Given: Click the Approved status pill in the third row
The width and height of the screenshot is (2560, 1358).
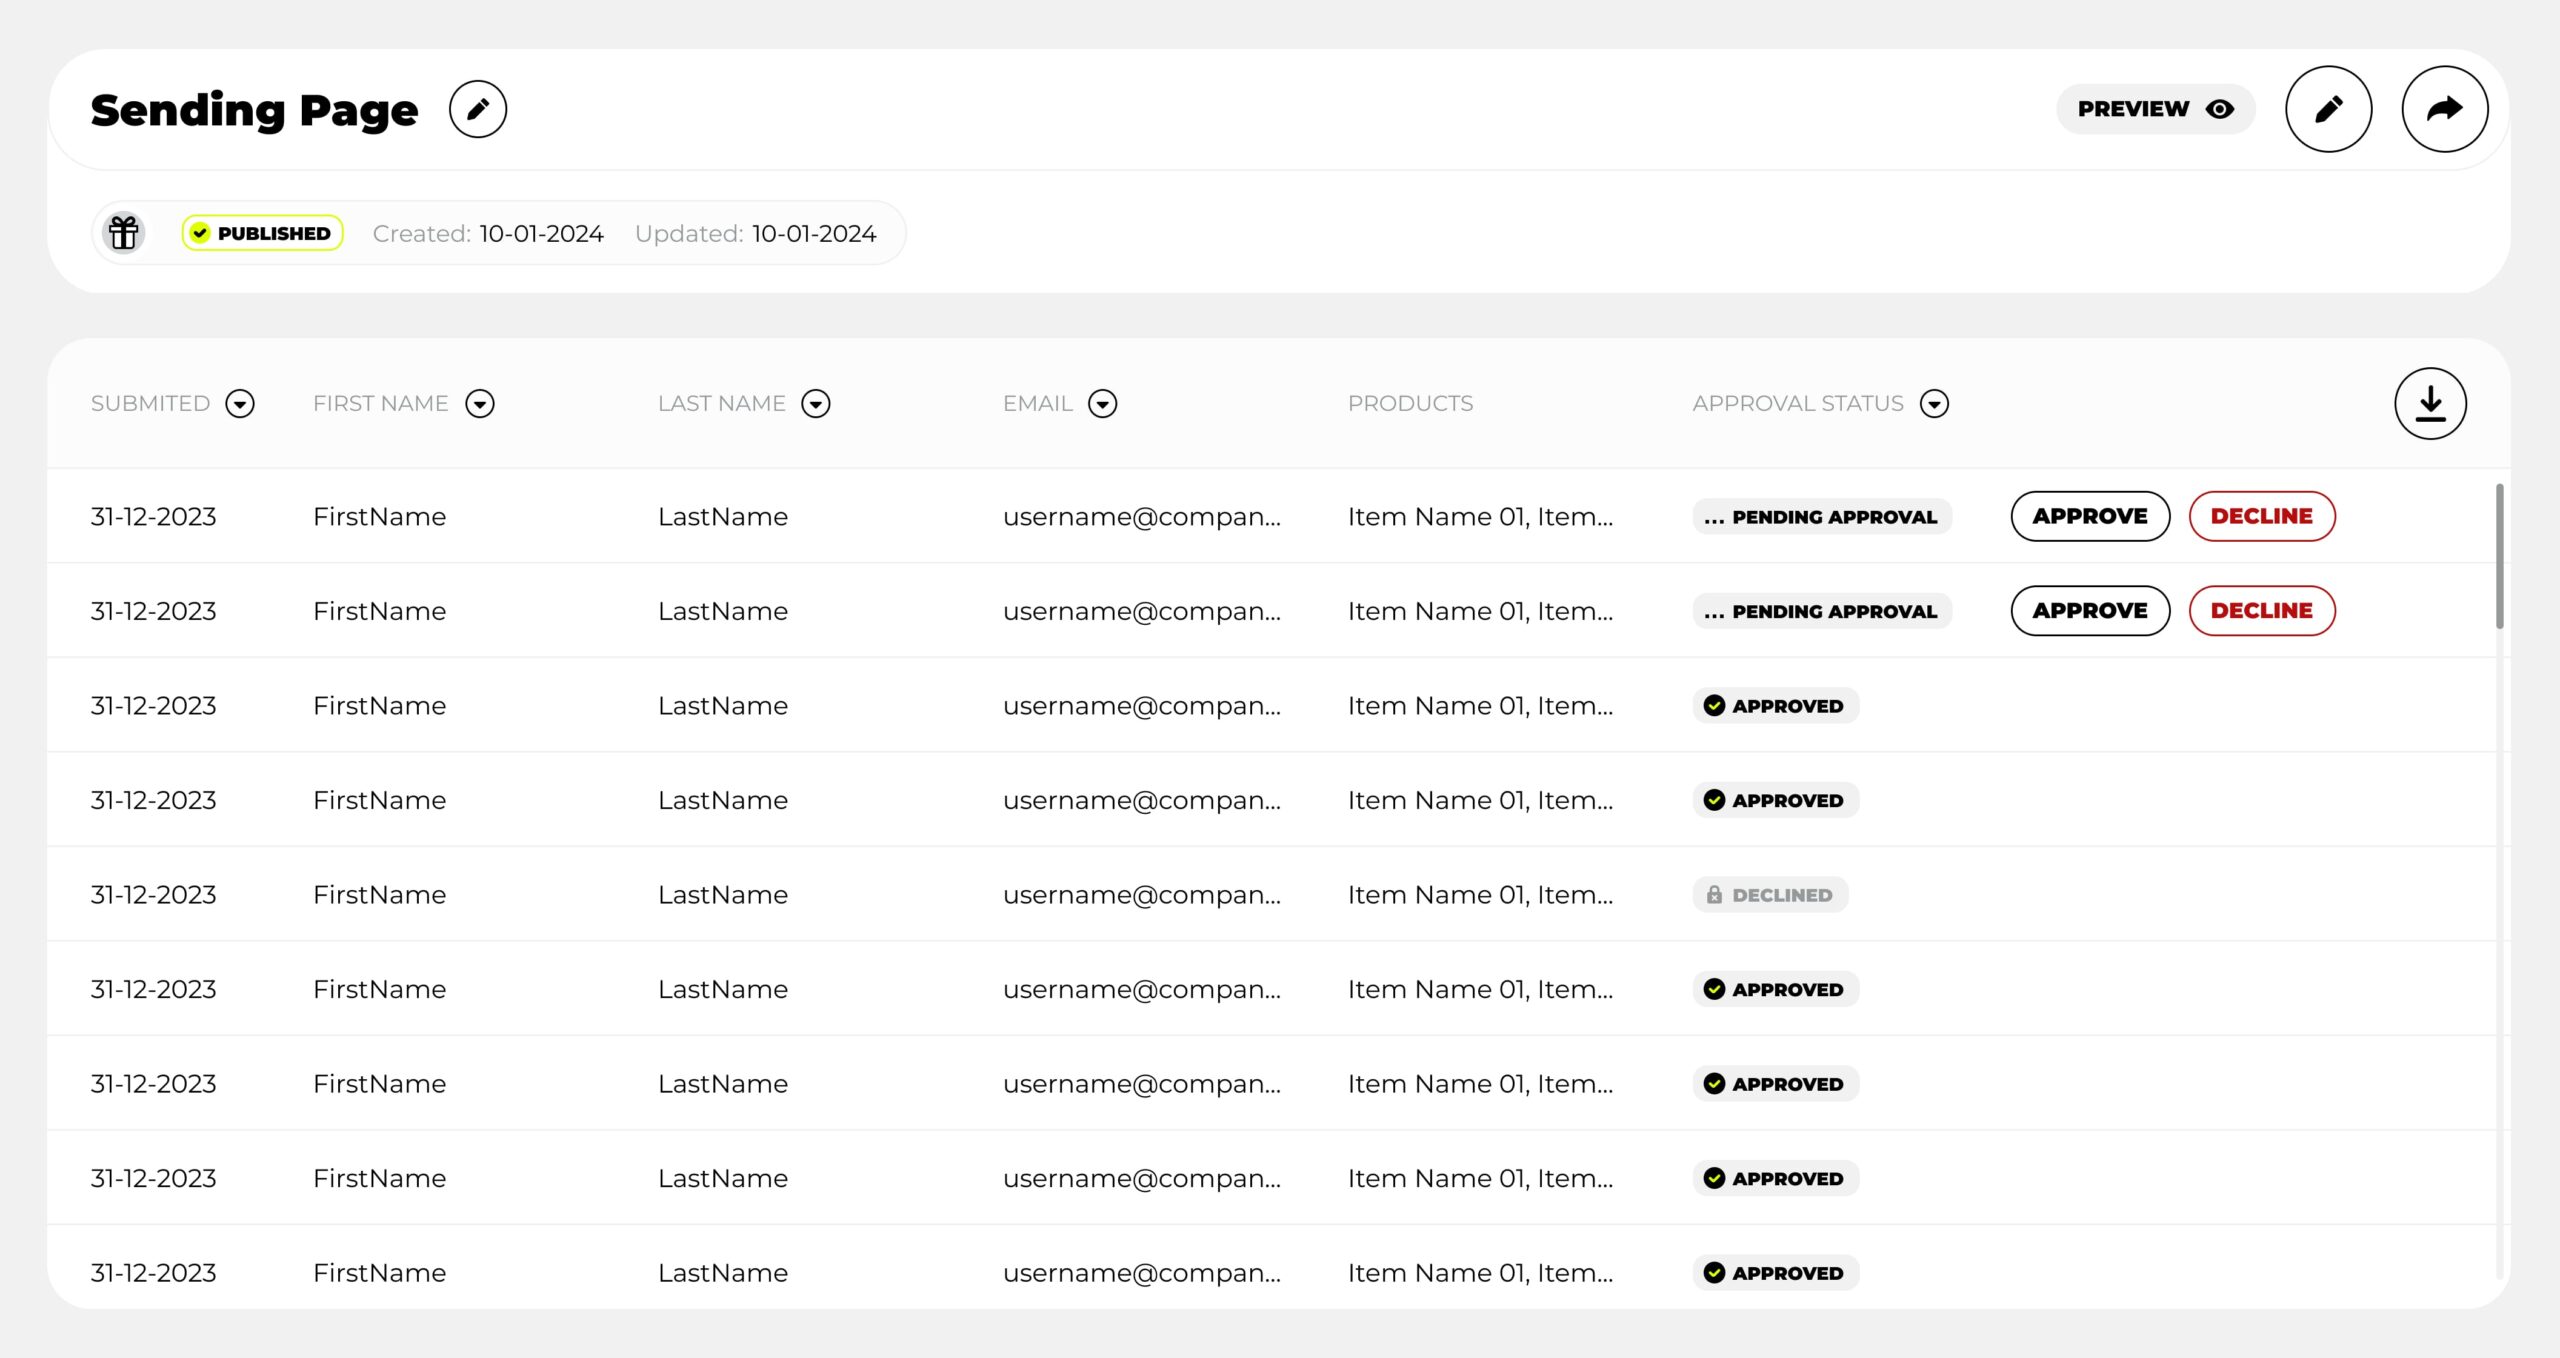Looking at the screenshot, I should point(1775,705).
